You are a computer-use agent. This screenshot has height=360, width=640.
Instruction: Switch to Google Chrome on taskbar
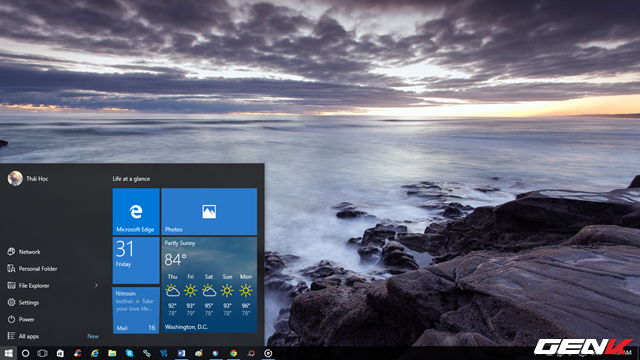point(233,353)
